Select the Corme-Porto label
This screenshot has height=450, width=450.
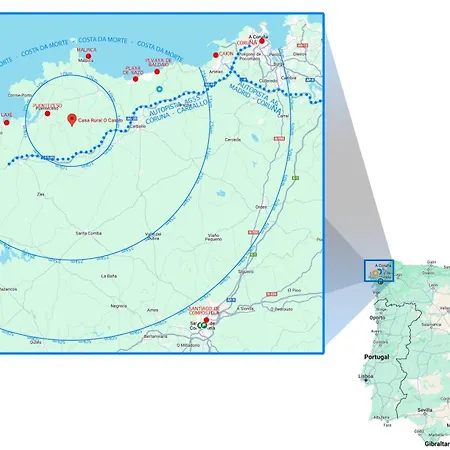(20, 95)
